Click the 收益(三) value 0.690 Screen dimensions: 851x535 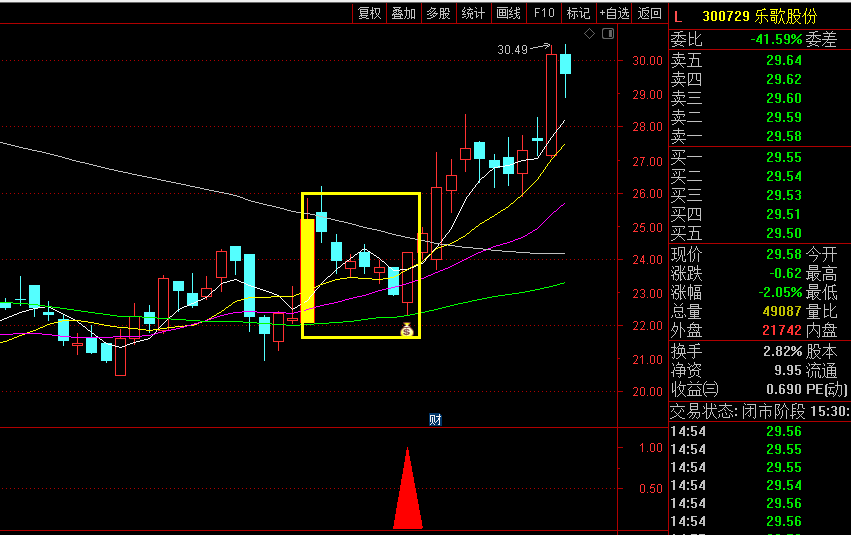tap(784, 390)
